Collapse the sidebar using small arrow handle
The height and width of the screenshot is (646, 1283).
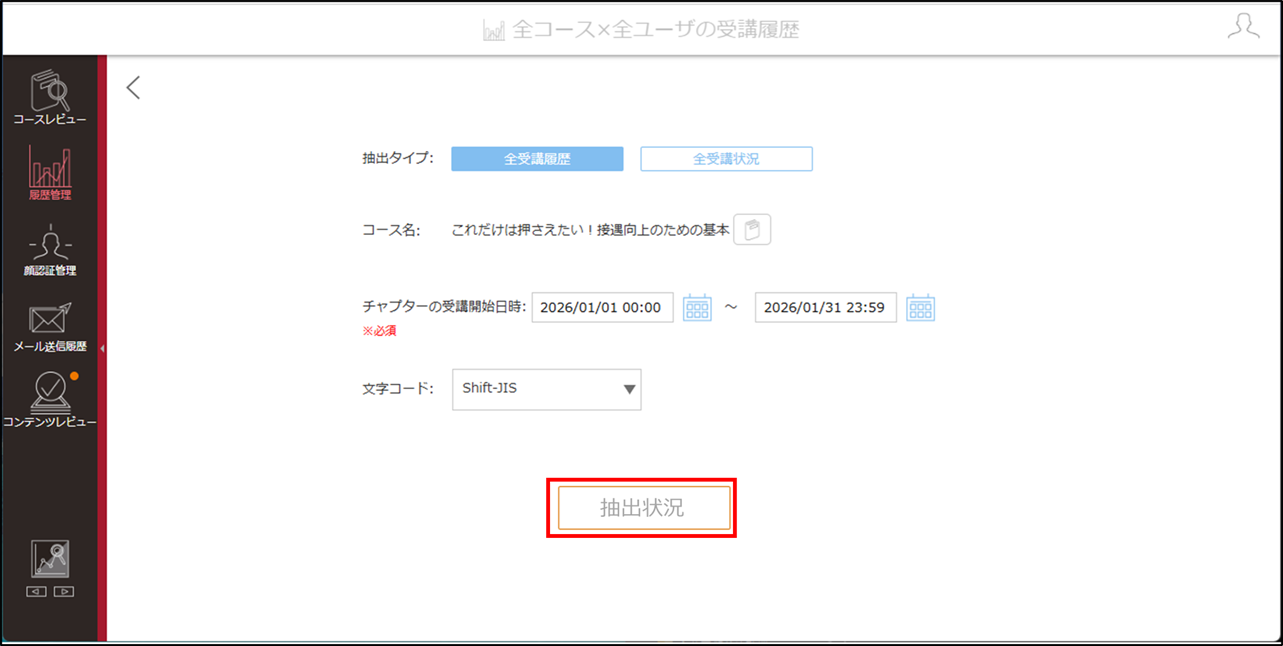point(102,348)
